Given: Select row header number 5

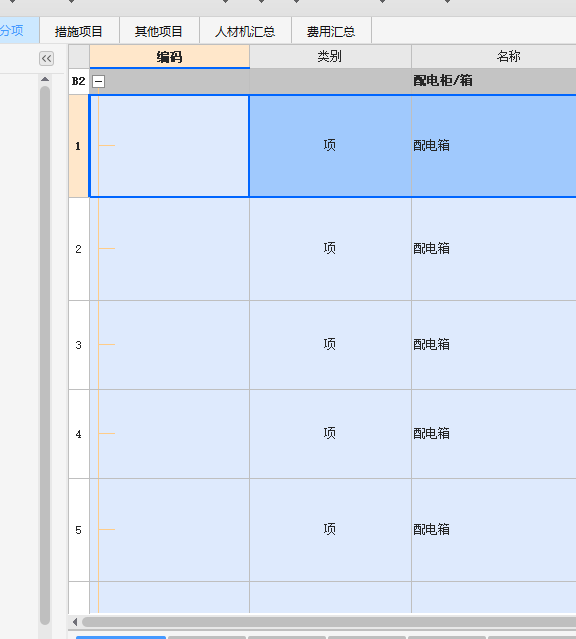Looking at the screenshot, I should (78, 530).
